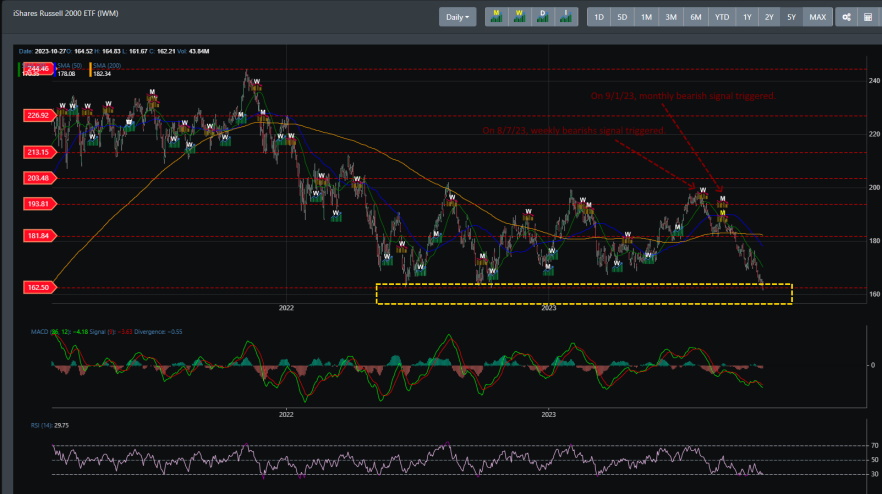Click the 30 level label on RSI axis
Viewport: 882px width, 494px height.
point(874,474)
